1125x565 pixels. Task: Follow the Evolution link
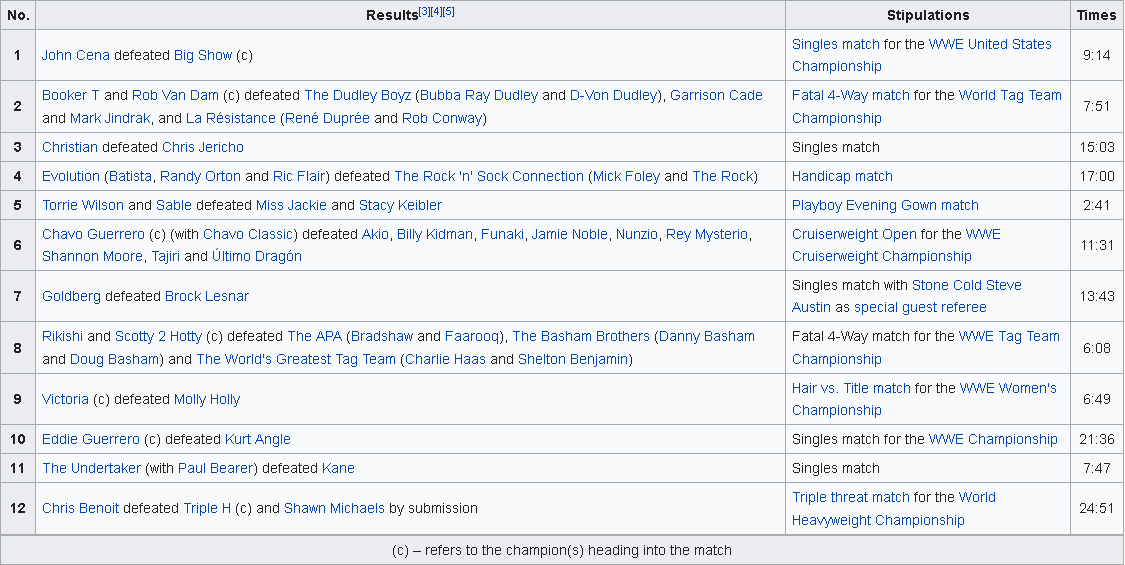70,177
